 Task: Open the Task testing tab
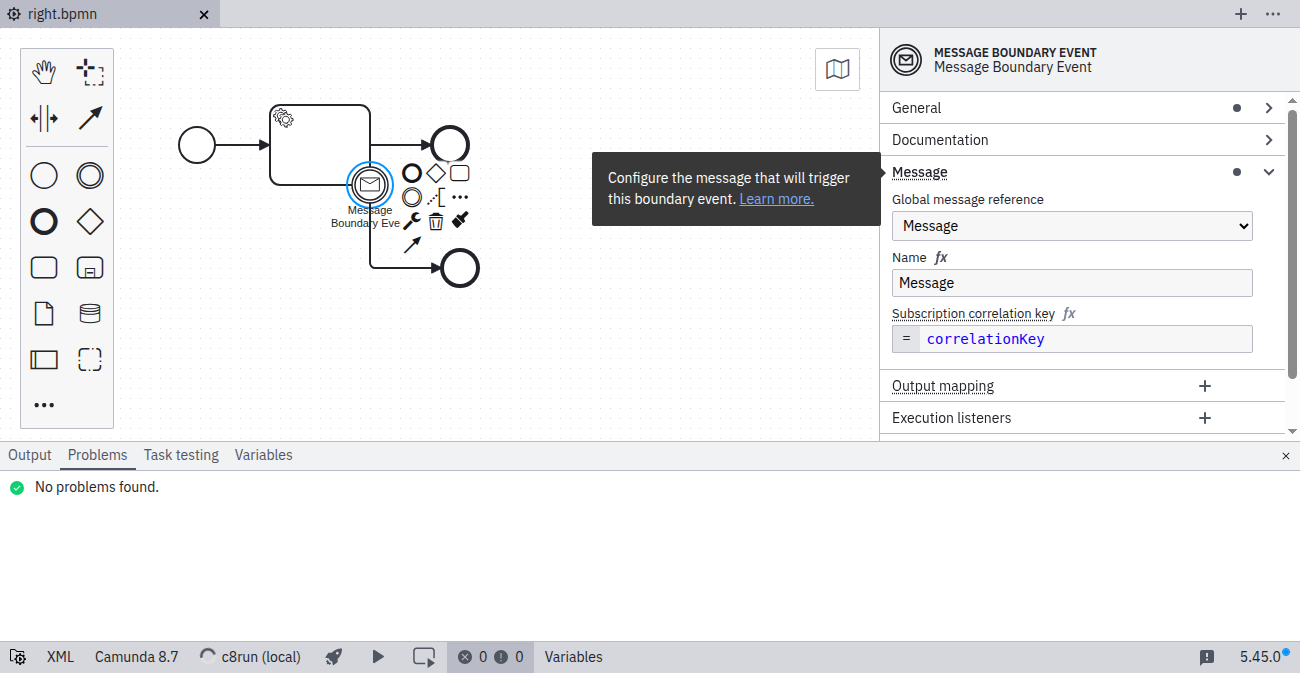181,455
